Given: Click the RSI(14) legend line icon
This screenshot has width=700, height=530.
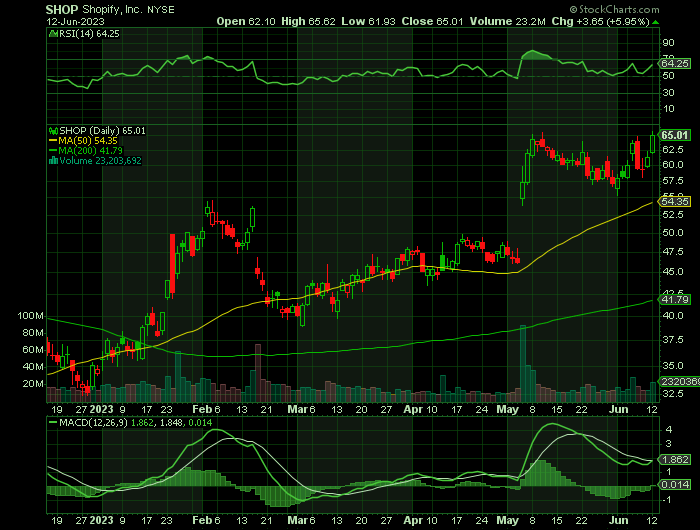Looking at the screenshot, I should point(53,33).
